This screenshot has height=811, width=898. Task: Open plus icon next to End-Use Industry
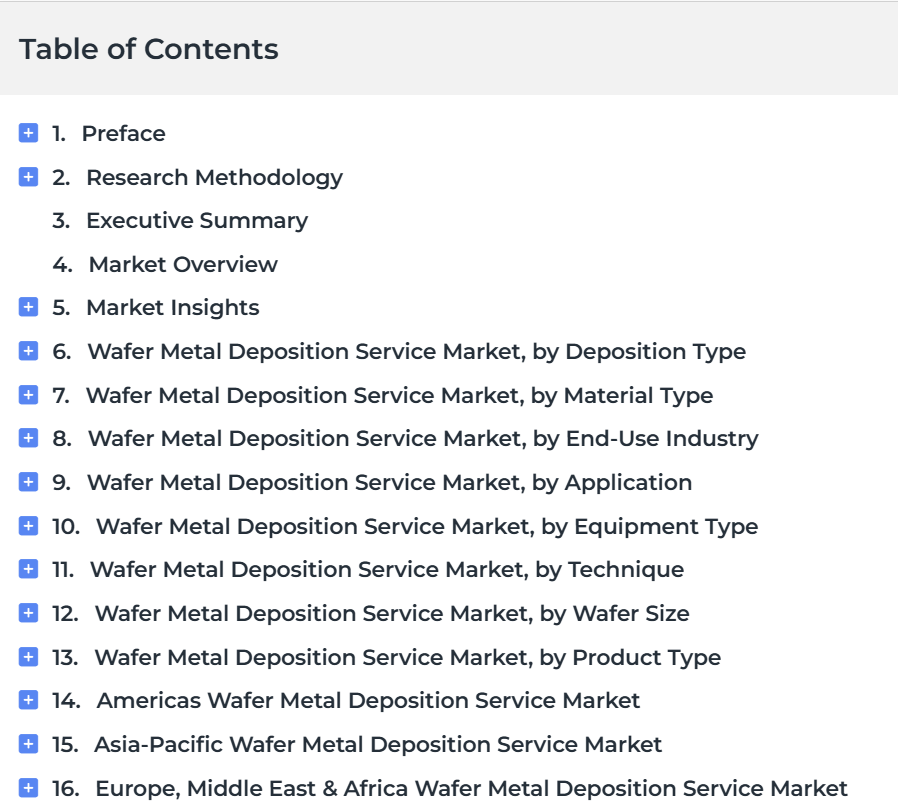28,438
